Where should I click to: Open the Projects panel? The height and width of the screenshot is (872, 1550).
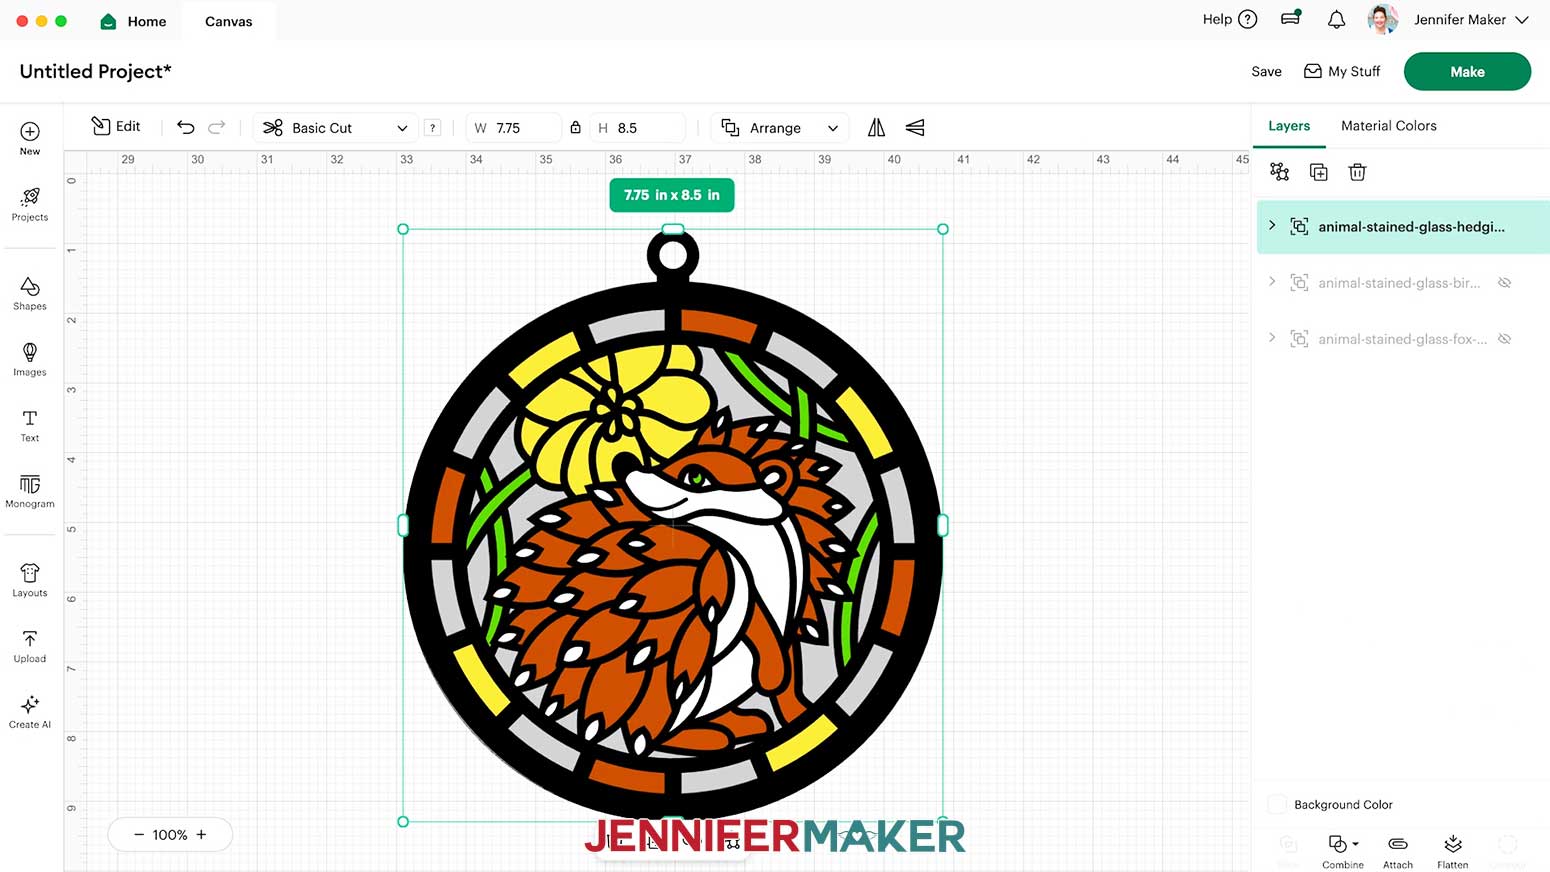[30, 204]
